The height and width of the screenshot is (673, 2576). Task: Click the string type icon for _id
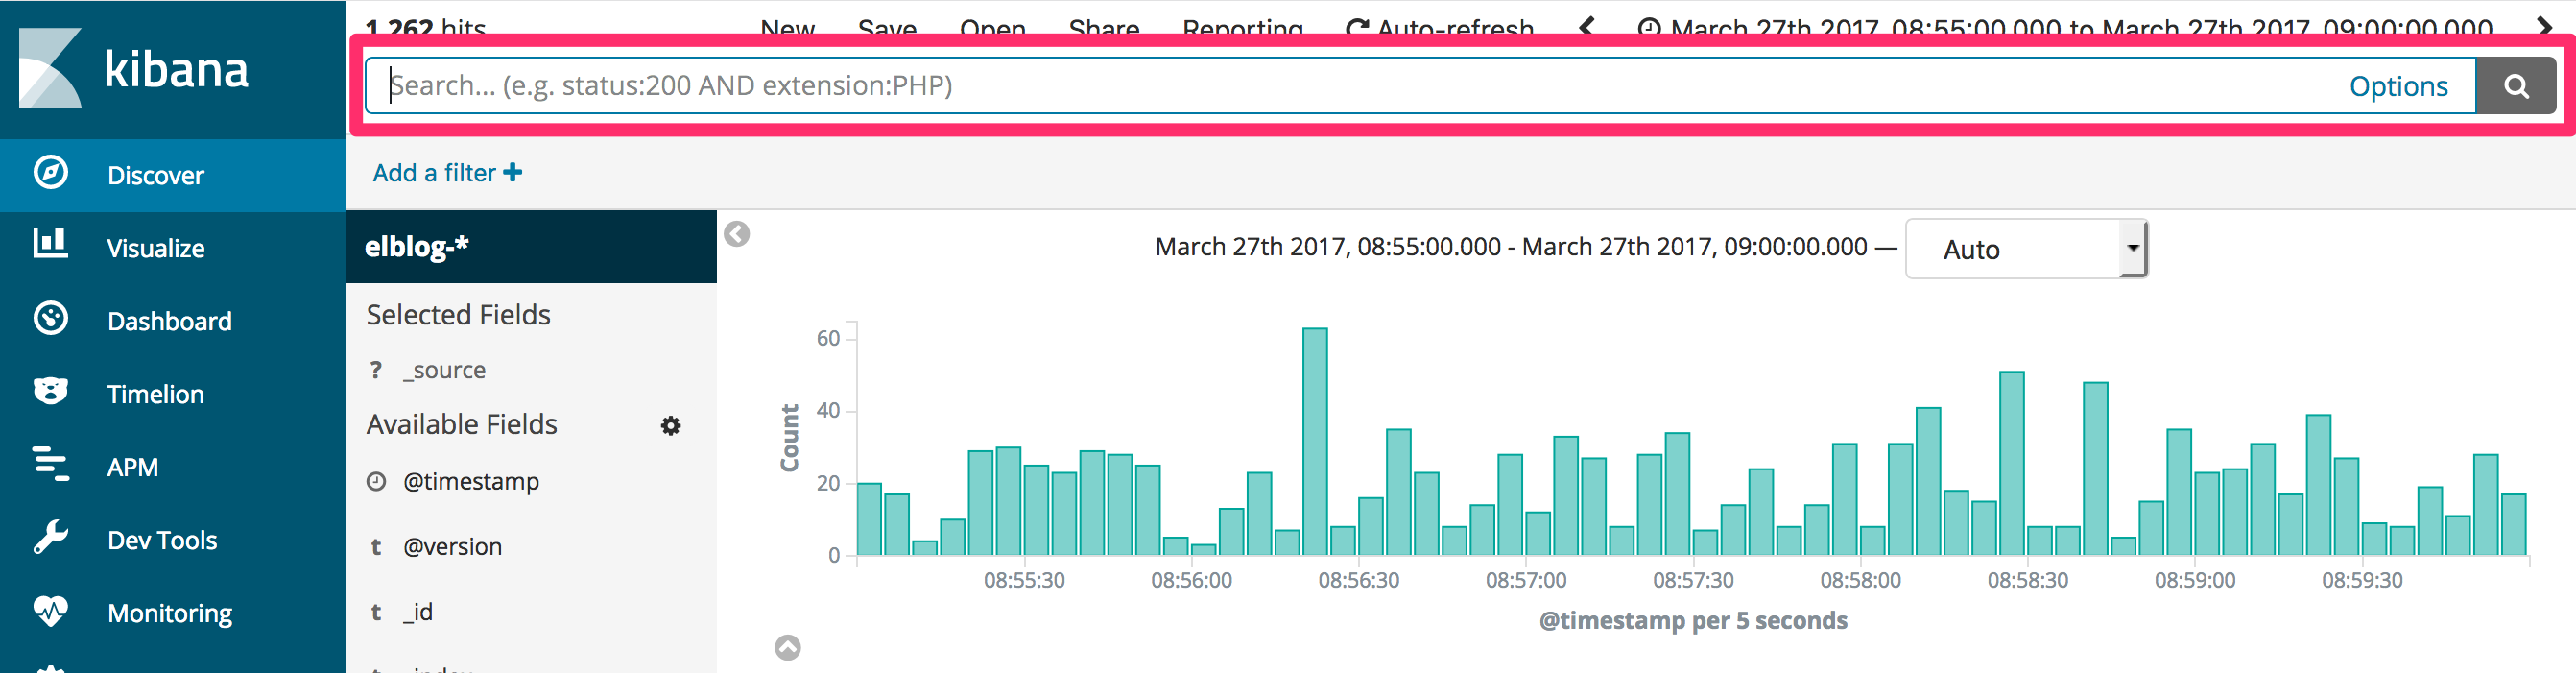click(x=376, y=612)
